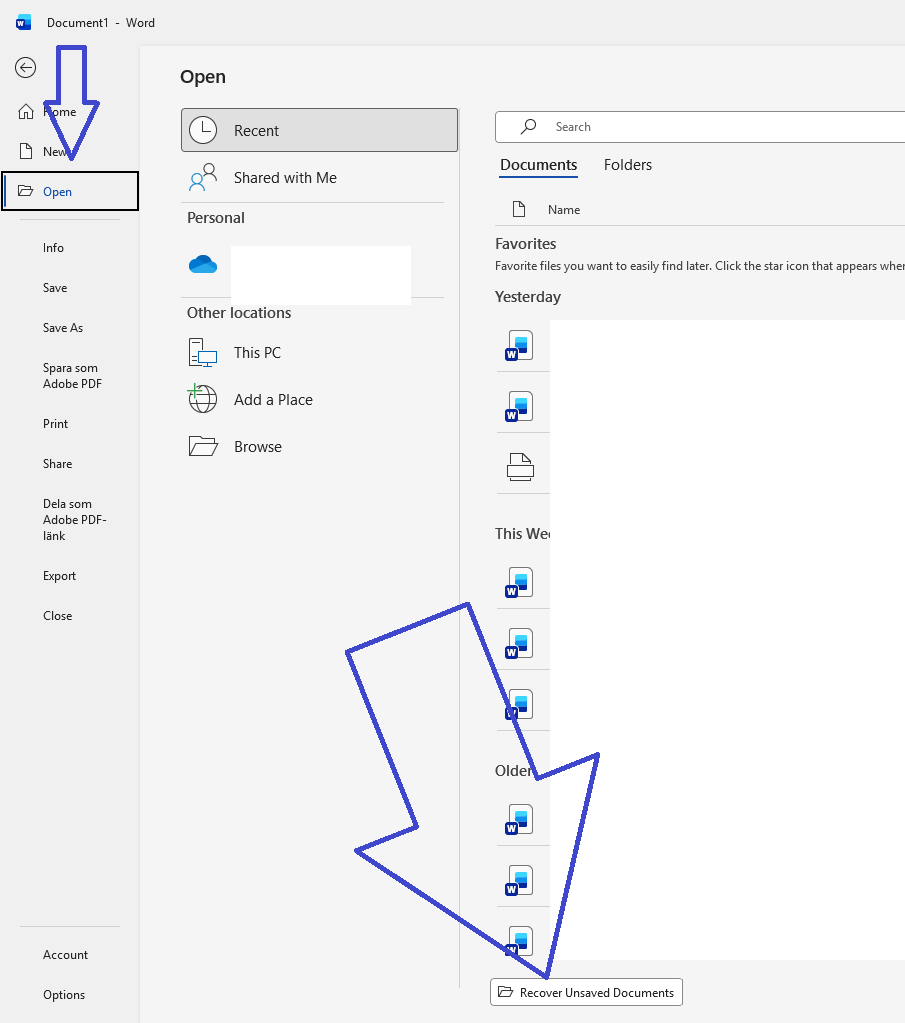Viewport: 905px width, 1023px height.
Task: Click the Shared with Me people icon
Action: coord(203,177)
